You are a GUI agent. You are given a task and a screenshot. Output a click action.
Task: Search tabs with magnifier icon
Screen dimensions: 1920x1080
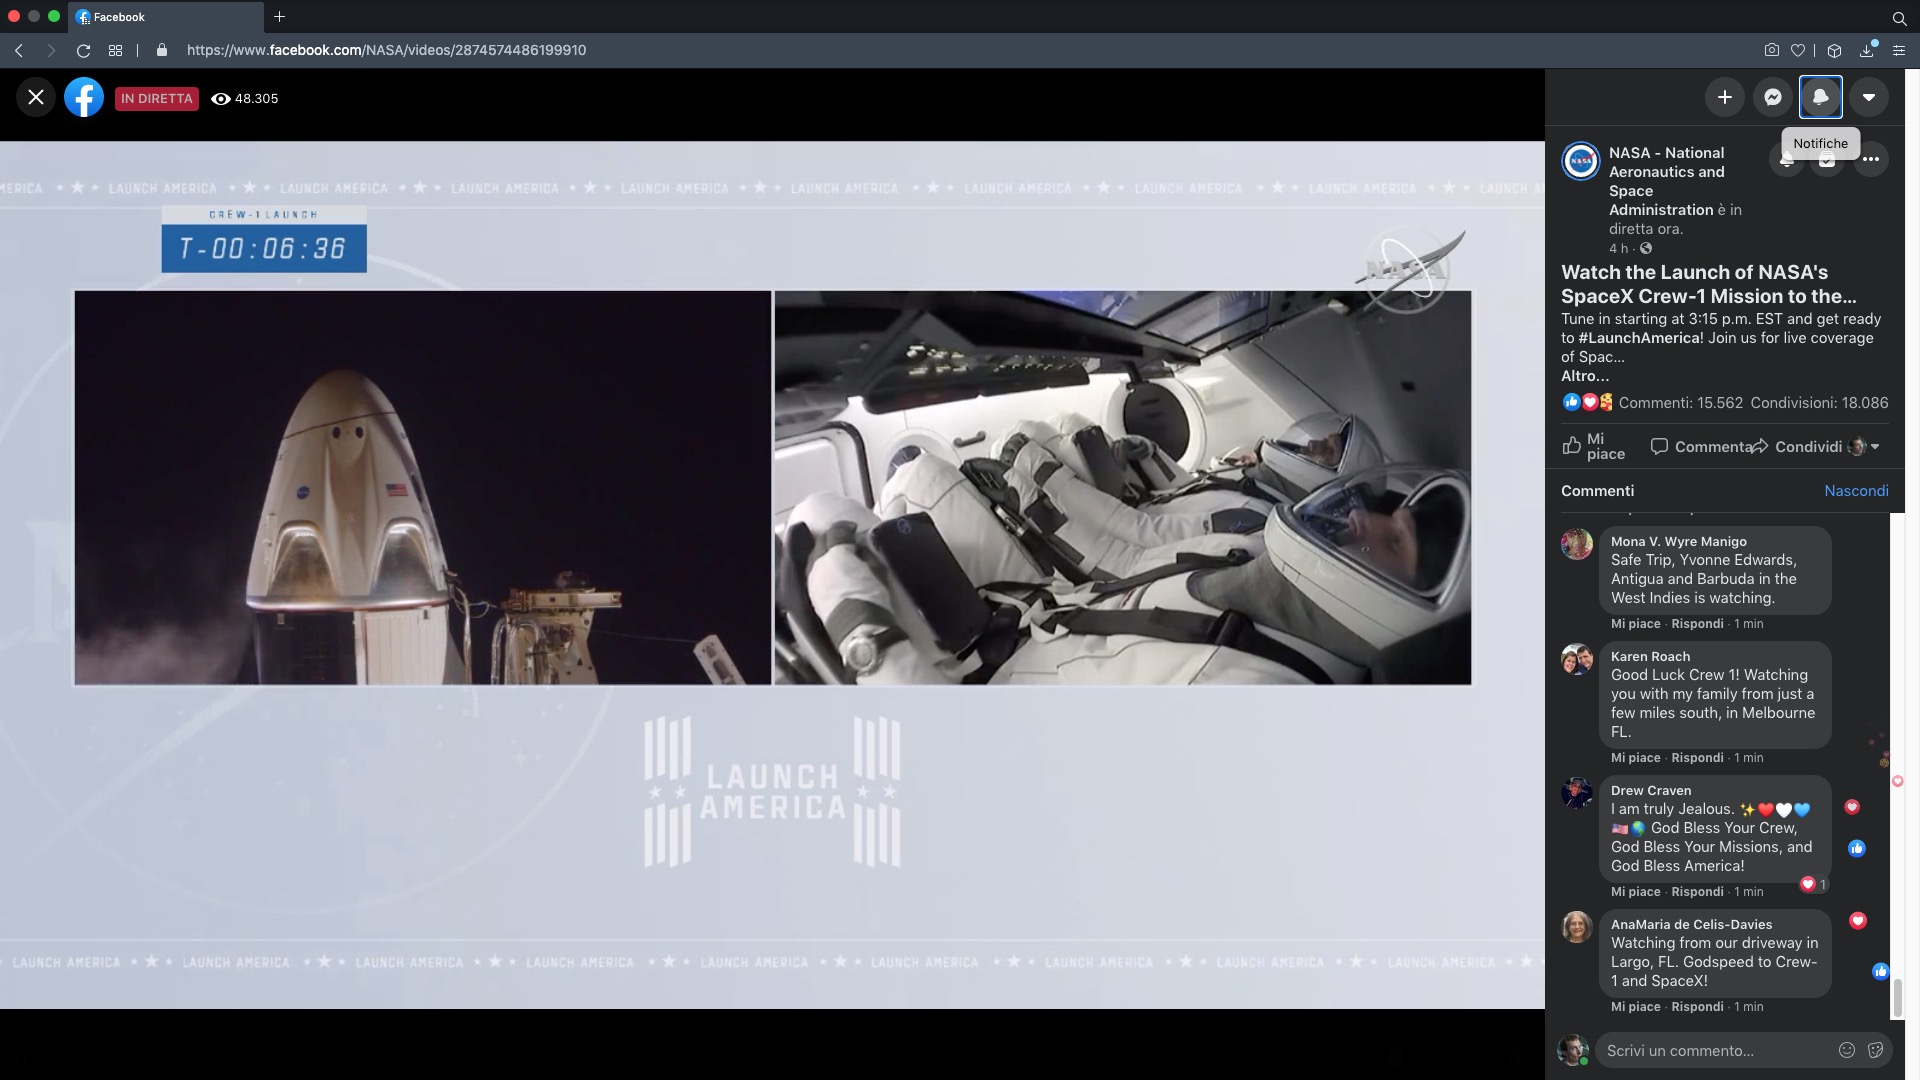pyautogui.click(x=1899, y=18)
